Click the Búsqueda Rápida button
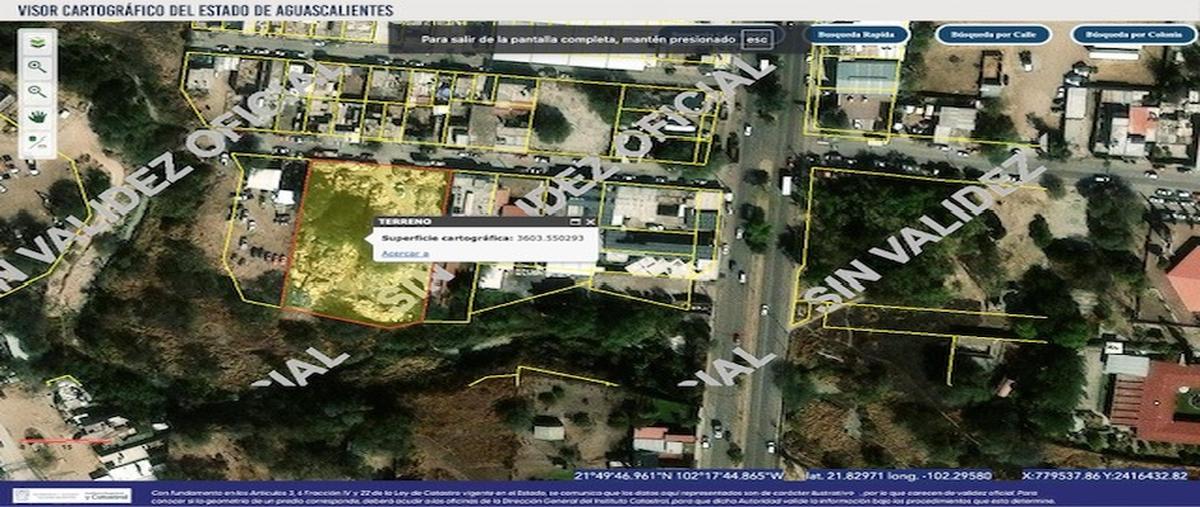The width and height of the screenshot is (1200, 507). pos(856,34)
